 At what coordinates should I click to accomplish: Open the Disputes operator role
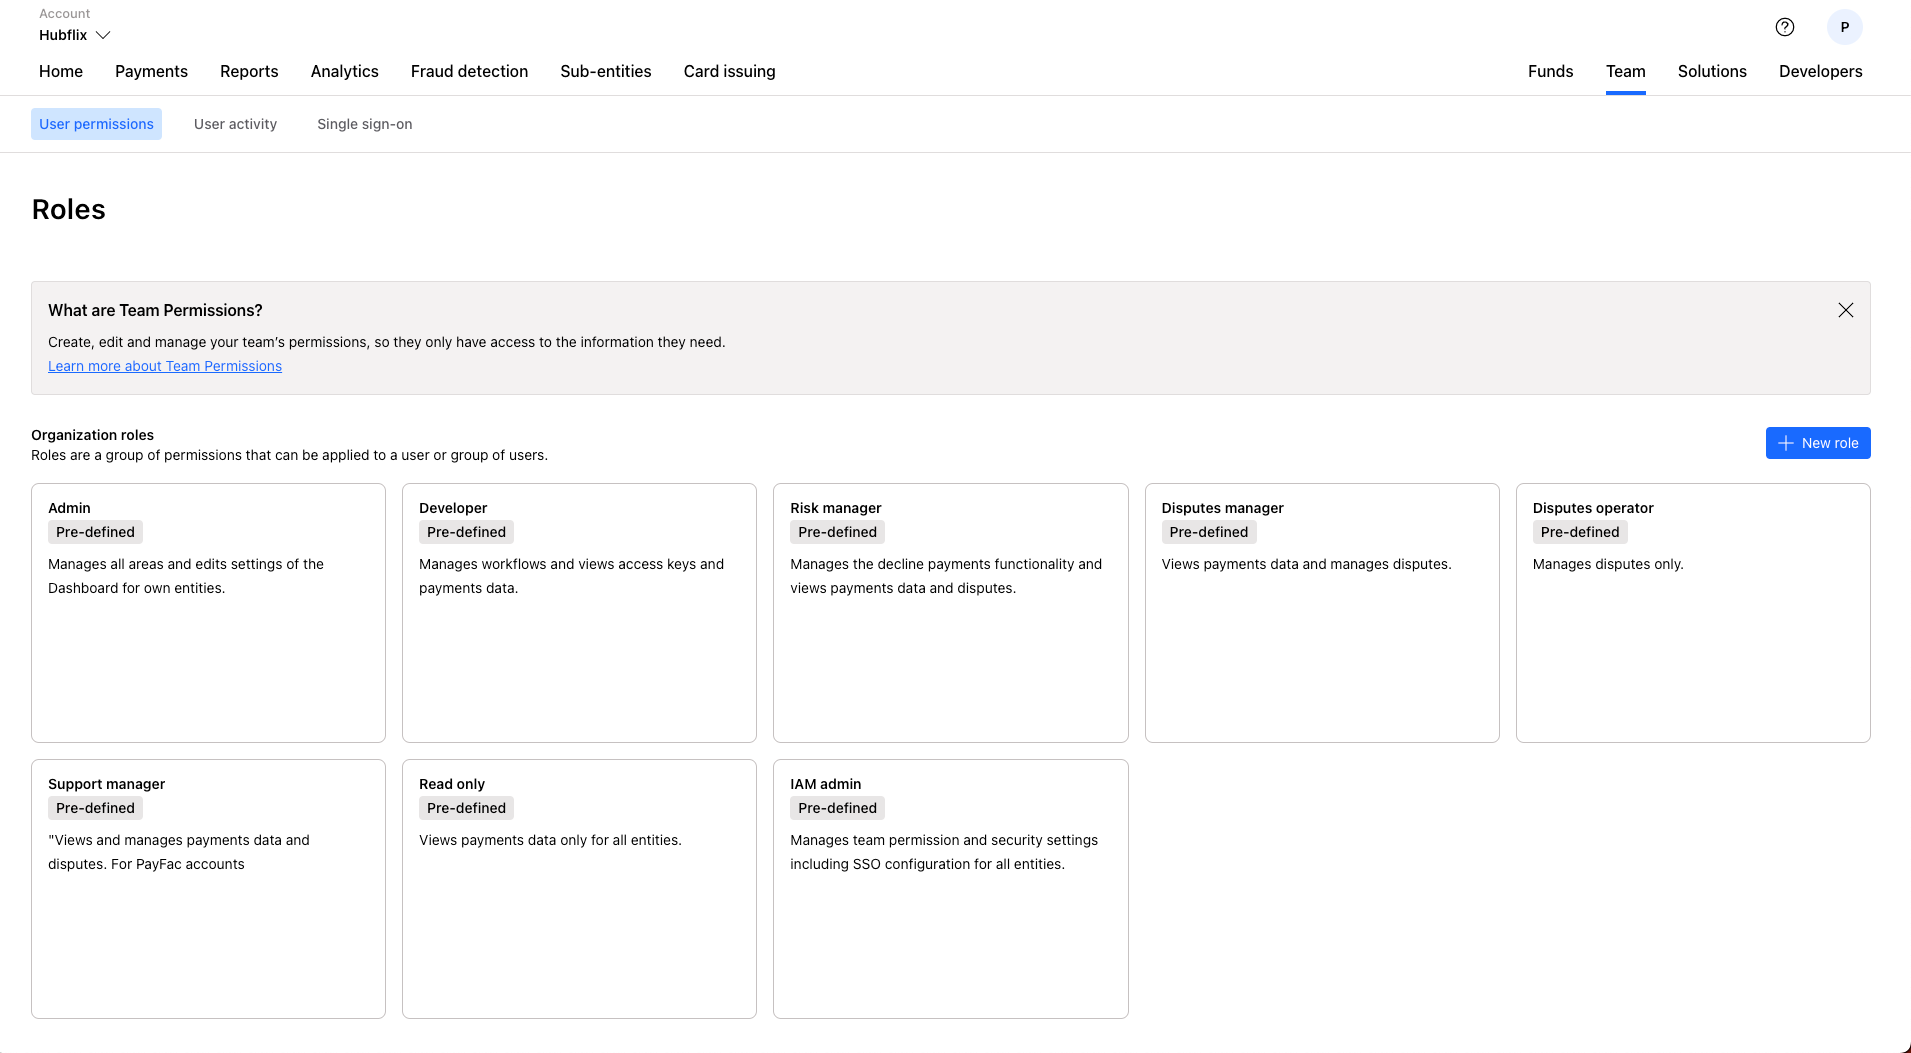click(1693, 612)
